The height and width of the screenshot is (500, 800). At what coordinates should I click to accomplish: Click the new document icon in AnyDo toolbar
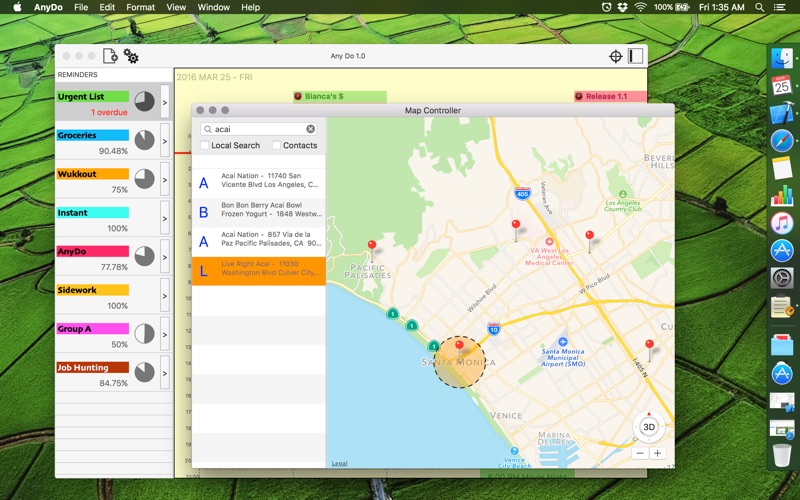110,56
